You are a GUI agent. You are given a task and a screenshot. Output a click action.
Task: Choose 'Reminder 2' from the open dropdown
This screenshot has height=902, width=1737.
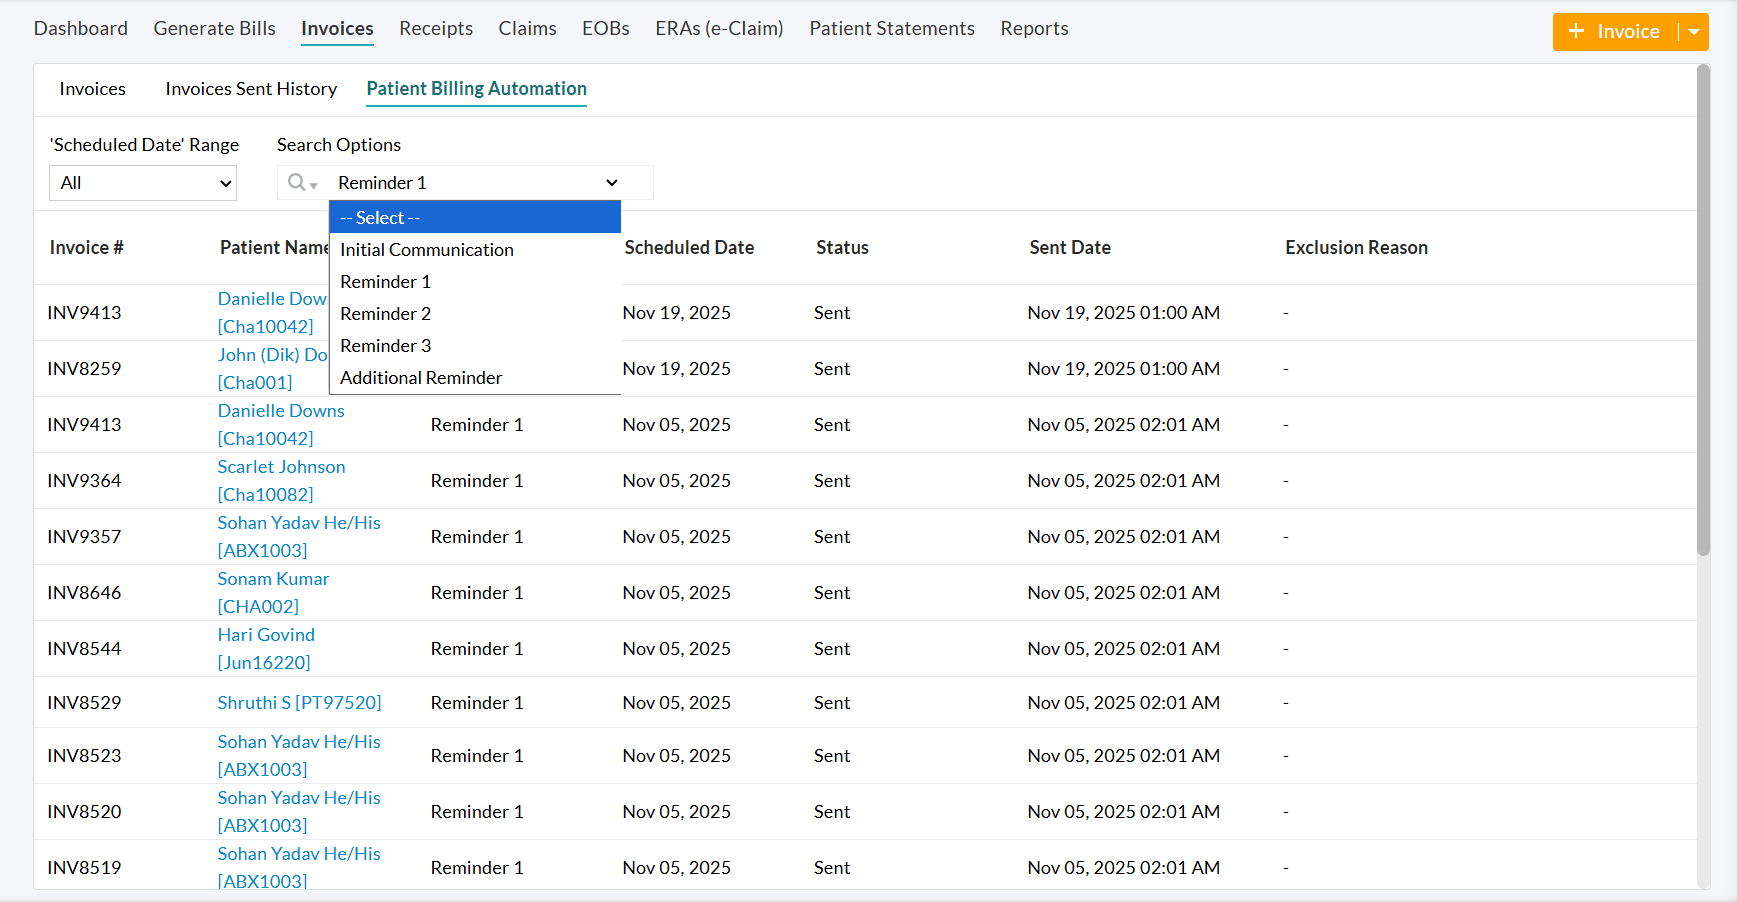[385, 313]
